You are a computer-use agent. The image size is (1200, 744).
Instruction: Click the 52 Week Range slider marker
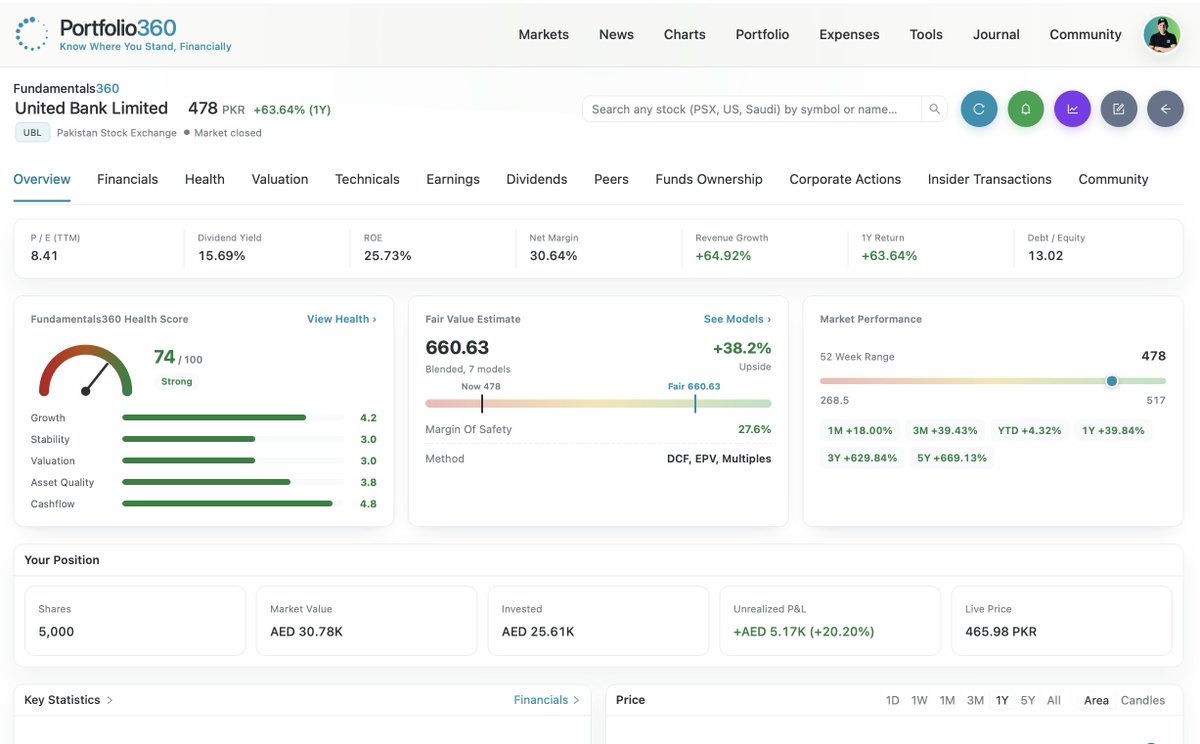point(1112,381)
